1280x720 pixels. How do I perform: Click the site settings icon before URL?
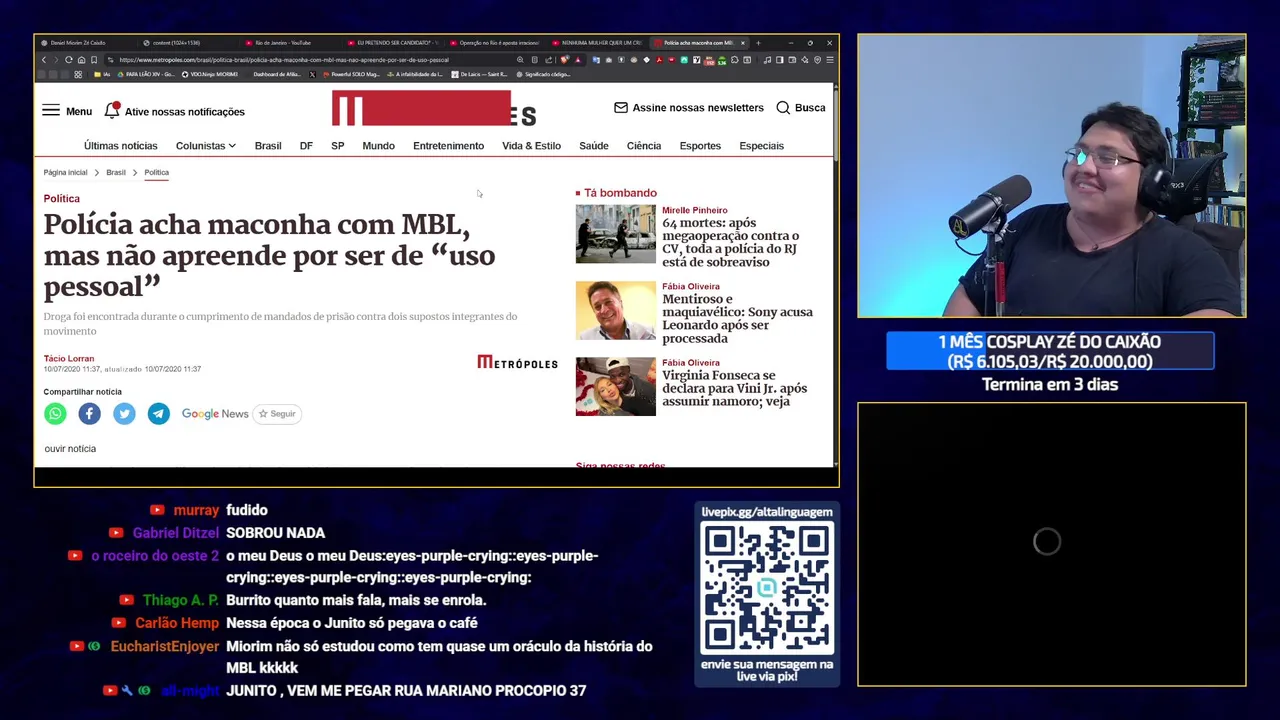tap(110, 60)
